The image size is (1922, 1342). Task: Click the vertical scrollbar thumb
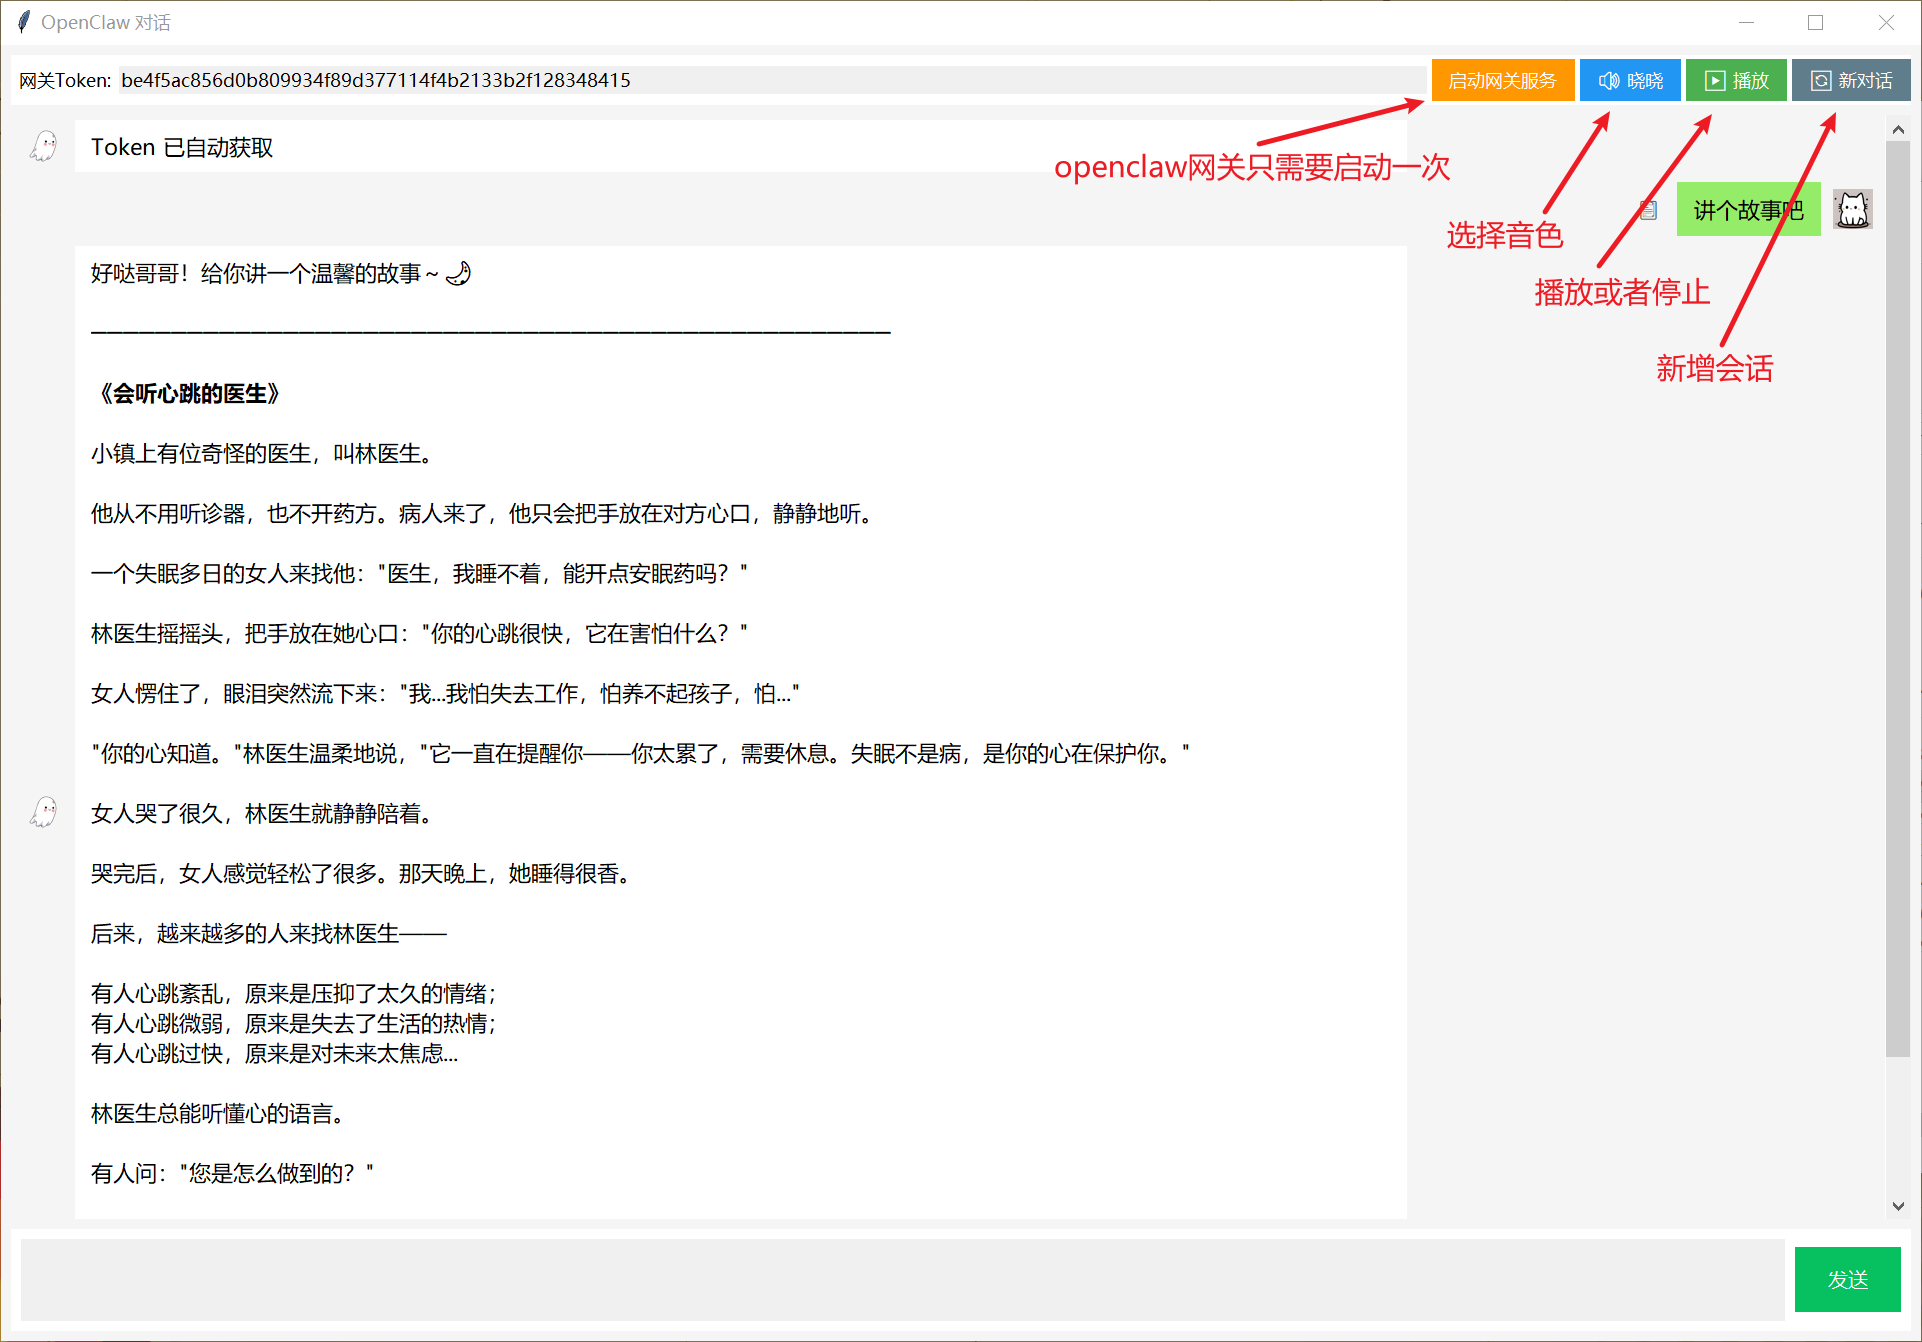pos(1897,600)
